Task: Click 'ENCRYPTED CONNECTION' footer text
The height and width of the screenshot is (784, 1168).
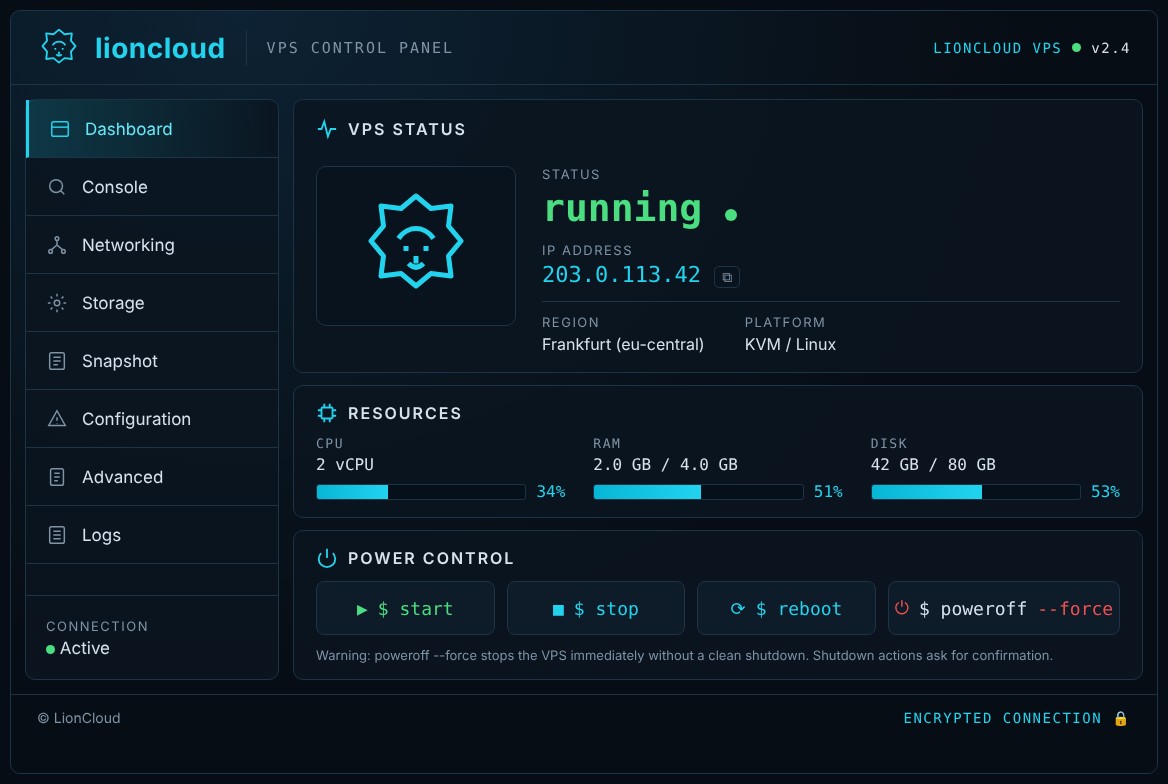Action: pyautogui.click(x=1002, y=718)
